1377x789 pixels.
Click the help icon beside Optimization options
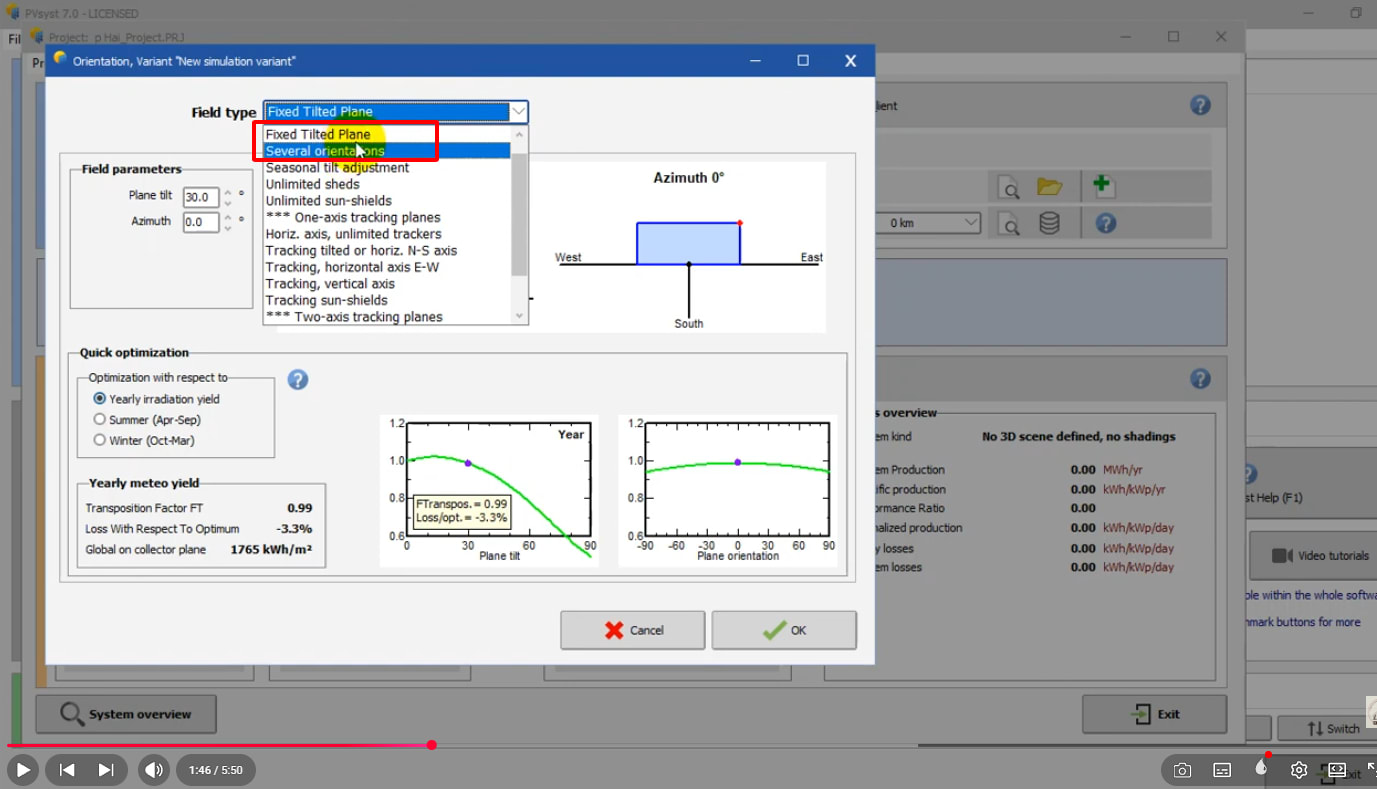click(298, 379)
